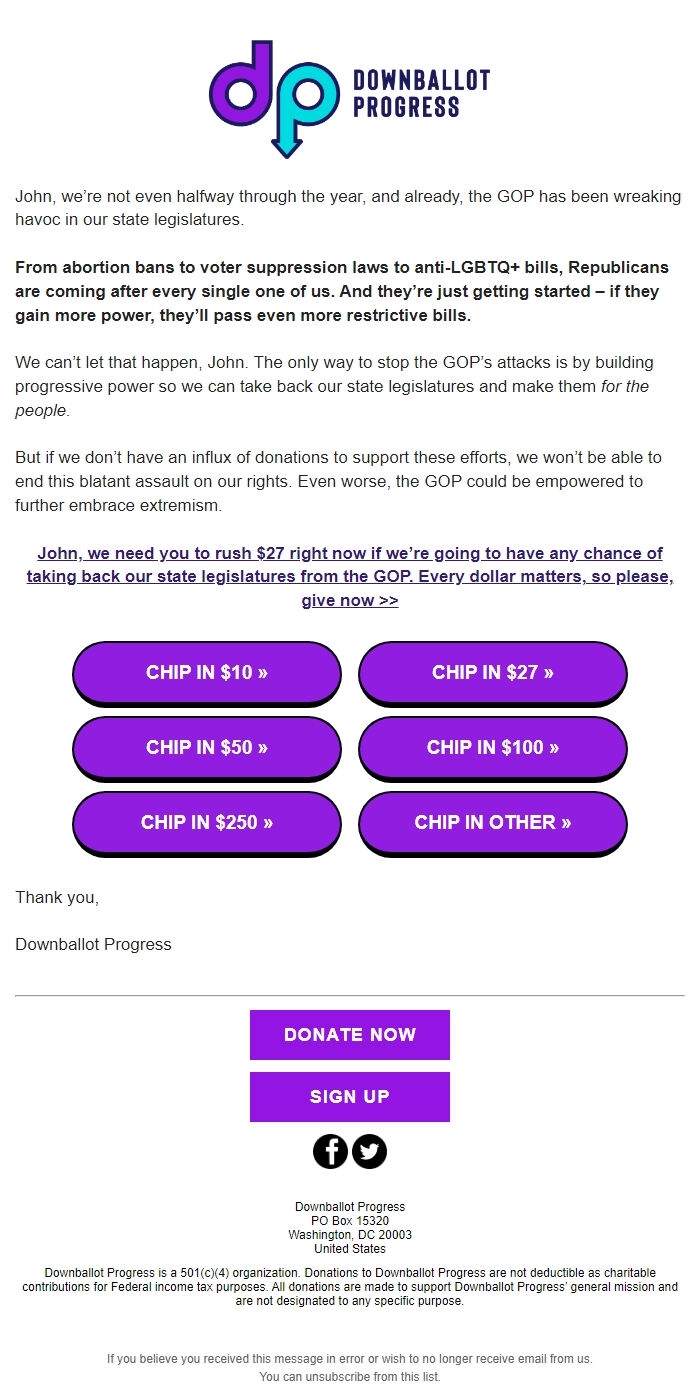Select the Chip In $10 button
Image resolution: width=700 pixels, height=1396 pixels.
(x=206, y=672)
